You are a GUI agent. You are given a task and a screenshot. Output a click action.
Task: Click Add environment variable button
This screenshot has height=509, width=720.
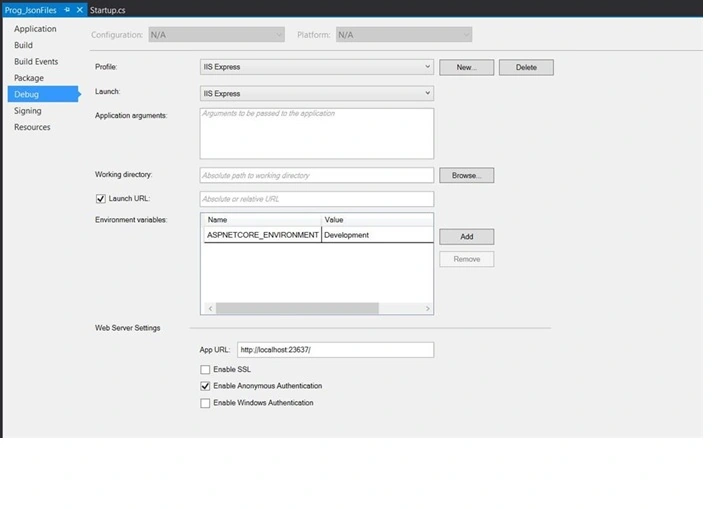(x=467, y=237)
